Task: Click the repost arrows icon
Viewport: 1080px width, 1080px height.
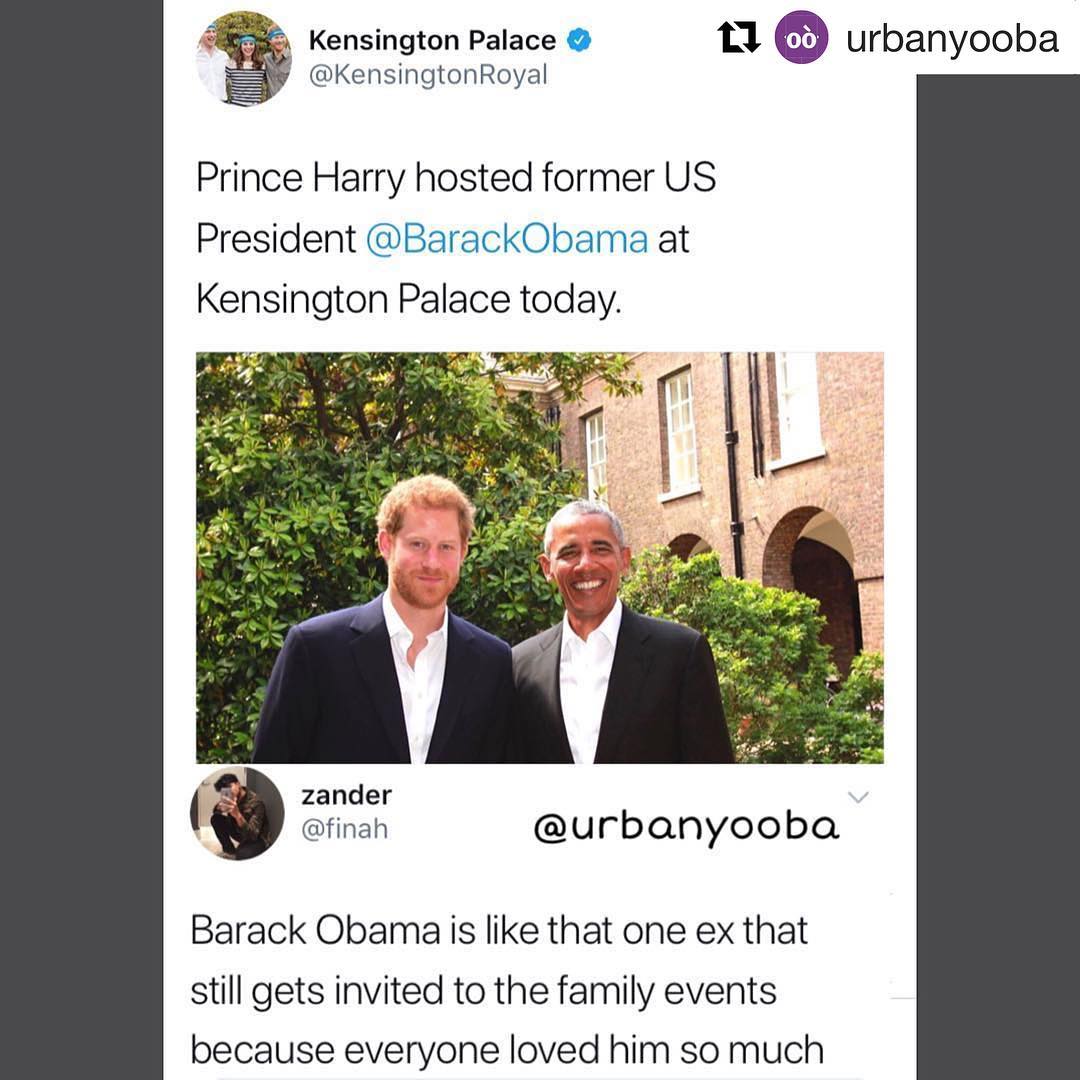Action: (738, 38)
